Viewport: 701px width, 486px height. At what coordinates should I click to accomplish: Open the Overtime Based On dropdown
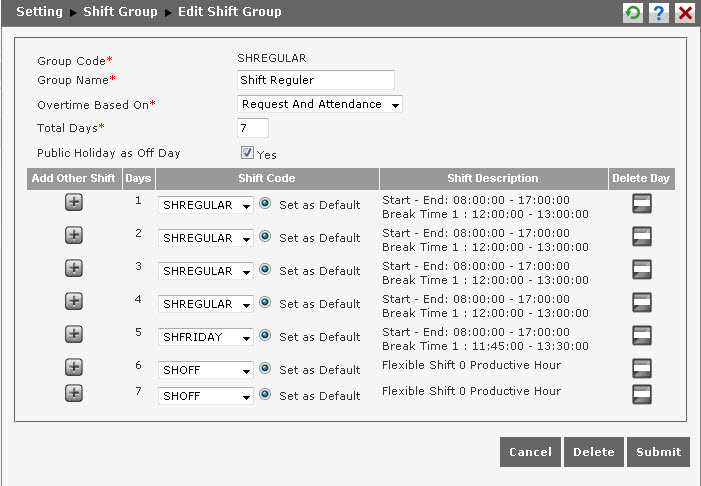320,104
